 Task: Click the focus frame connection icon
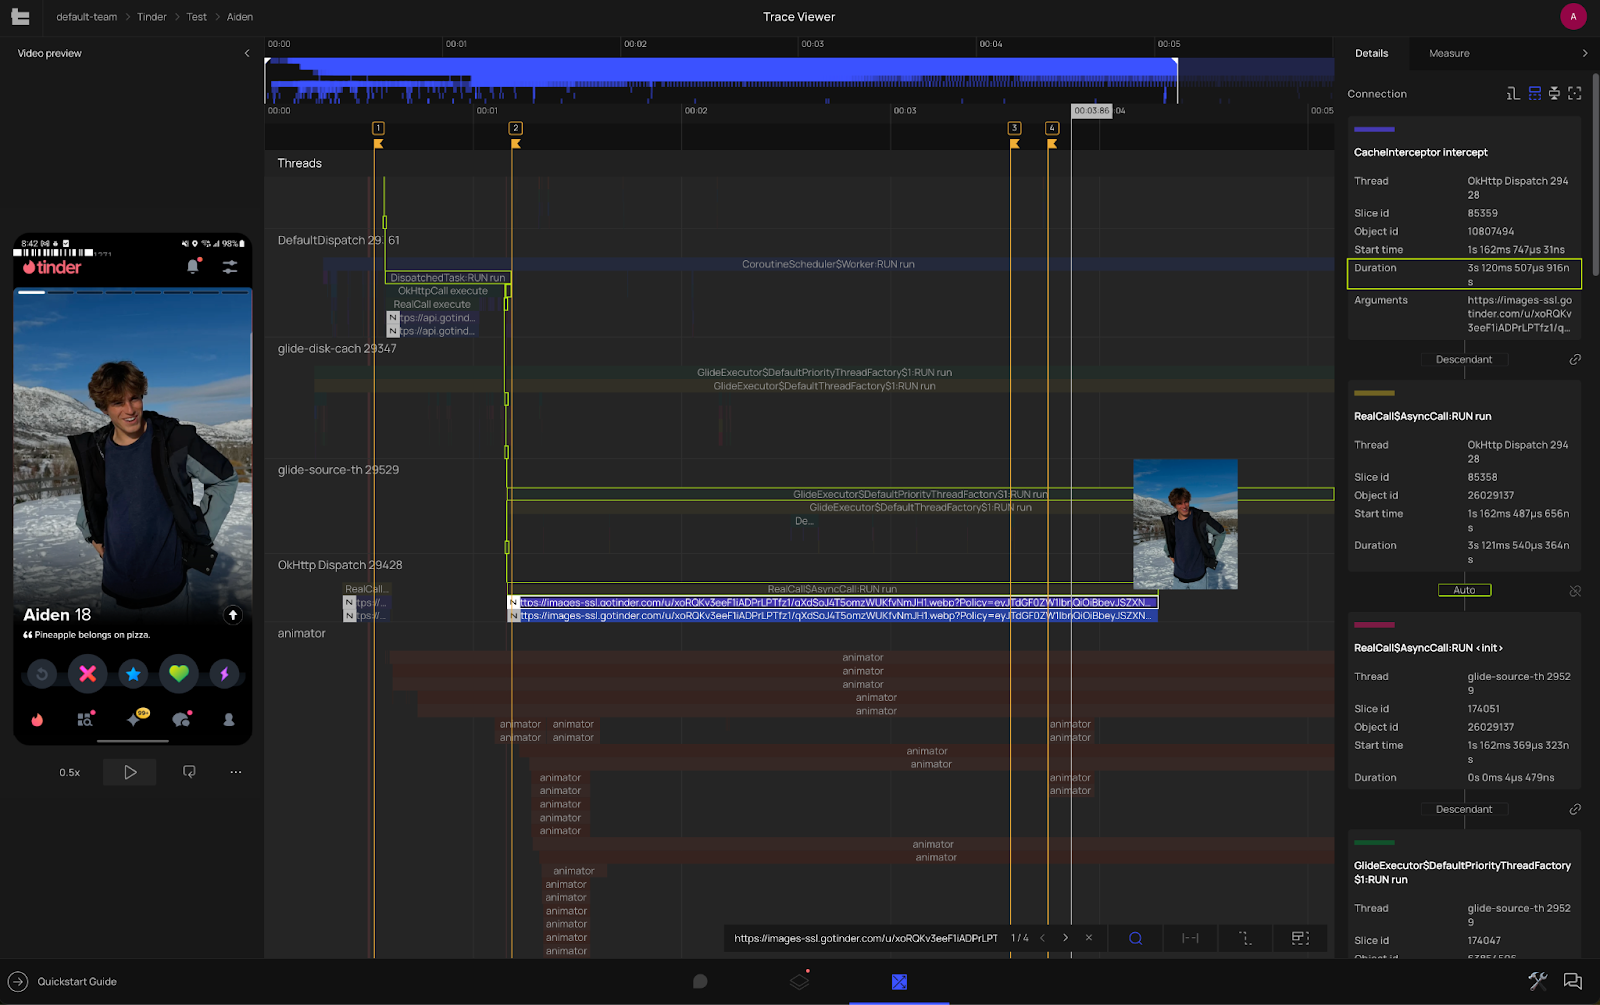(x=1575, y=93)
